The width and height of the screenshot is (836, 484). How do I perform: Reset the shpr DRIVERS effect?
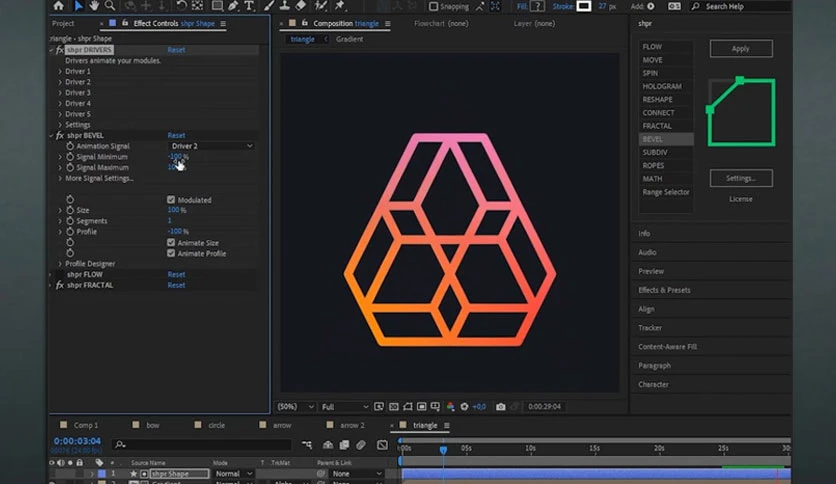click(176, 50)
